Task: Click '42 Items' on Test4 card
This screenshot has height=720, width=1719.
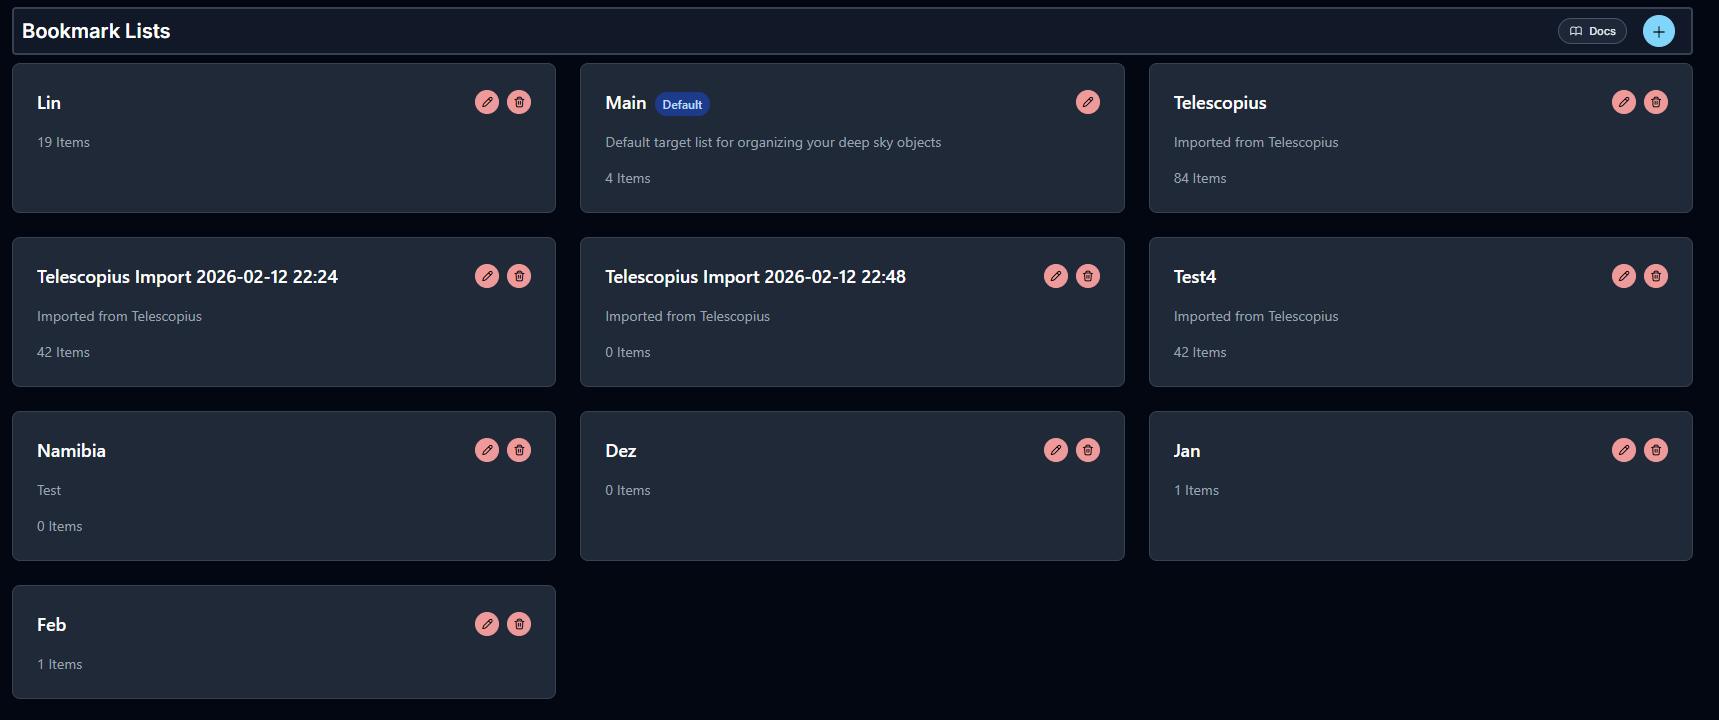Action: click(1200, 352)
